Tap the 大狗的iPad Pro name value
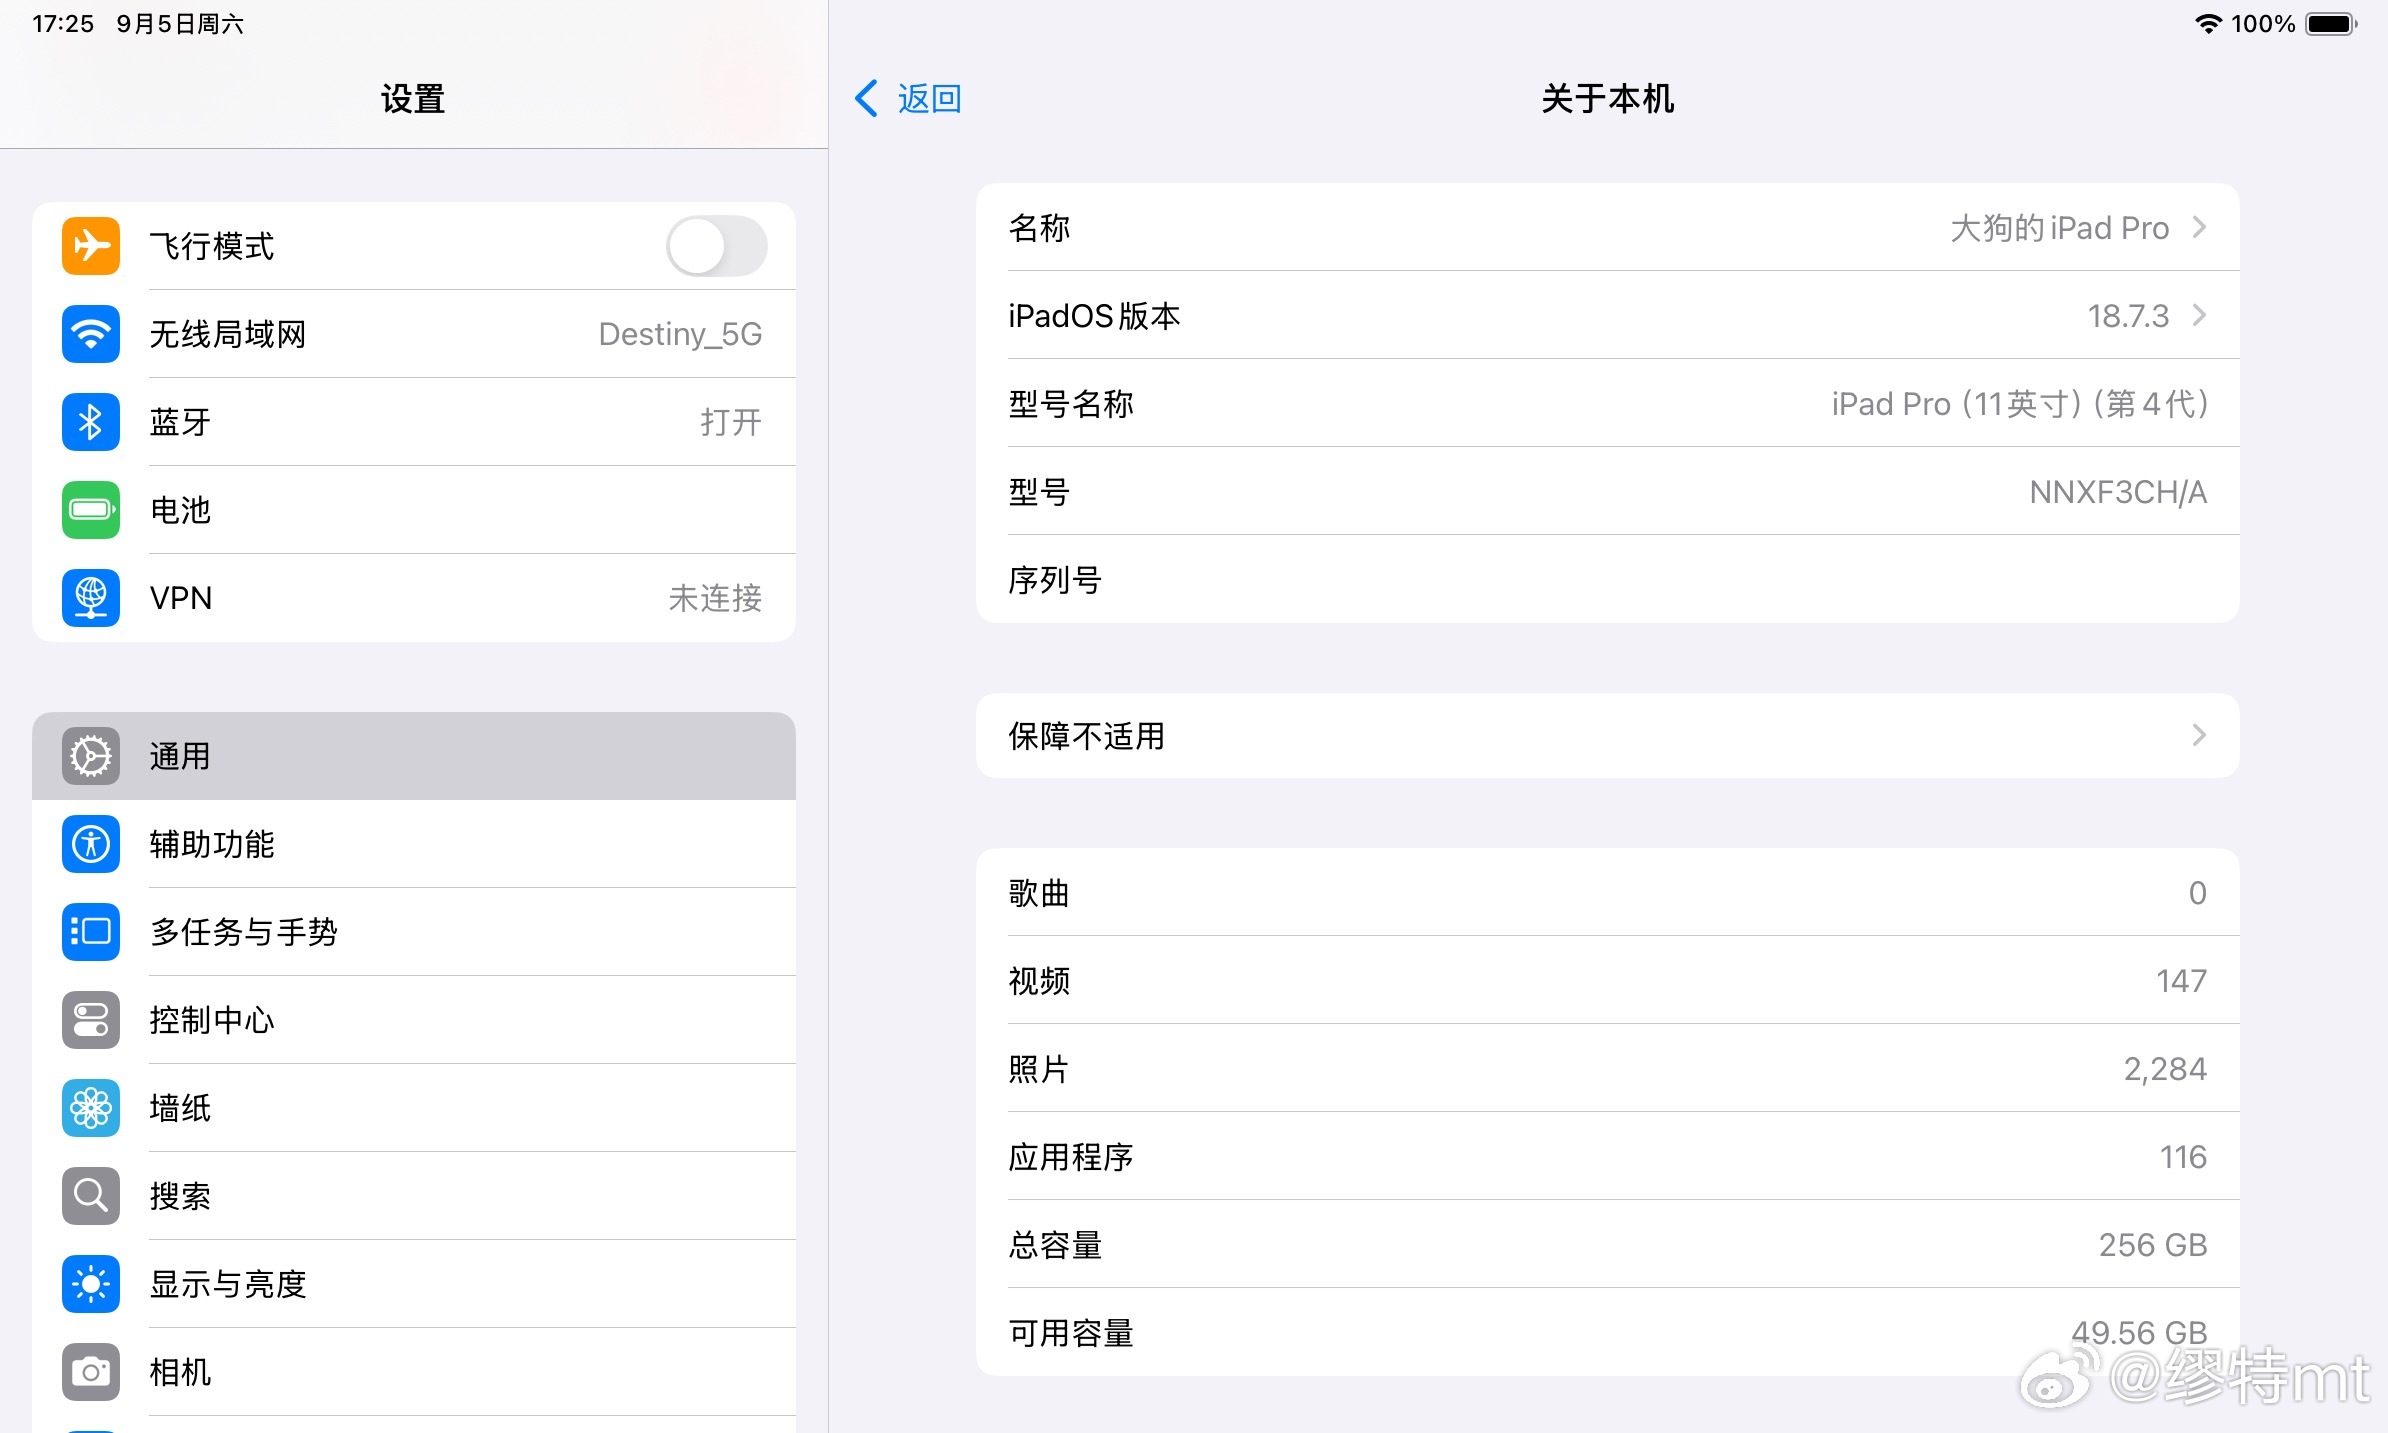Image resolution: width=2388 pixels, height=1433 pixels. coord(2060,228)
